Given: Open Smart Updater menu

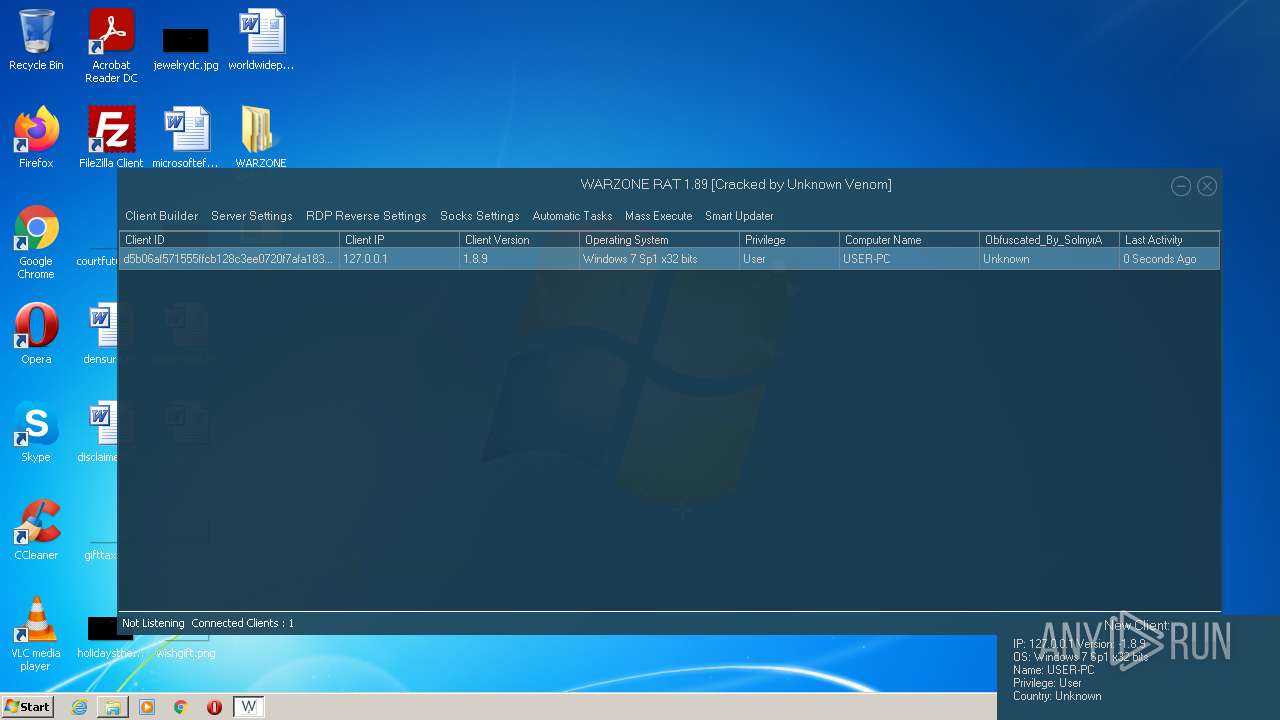Looking at the screenshot, I should point(739,216).
